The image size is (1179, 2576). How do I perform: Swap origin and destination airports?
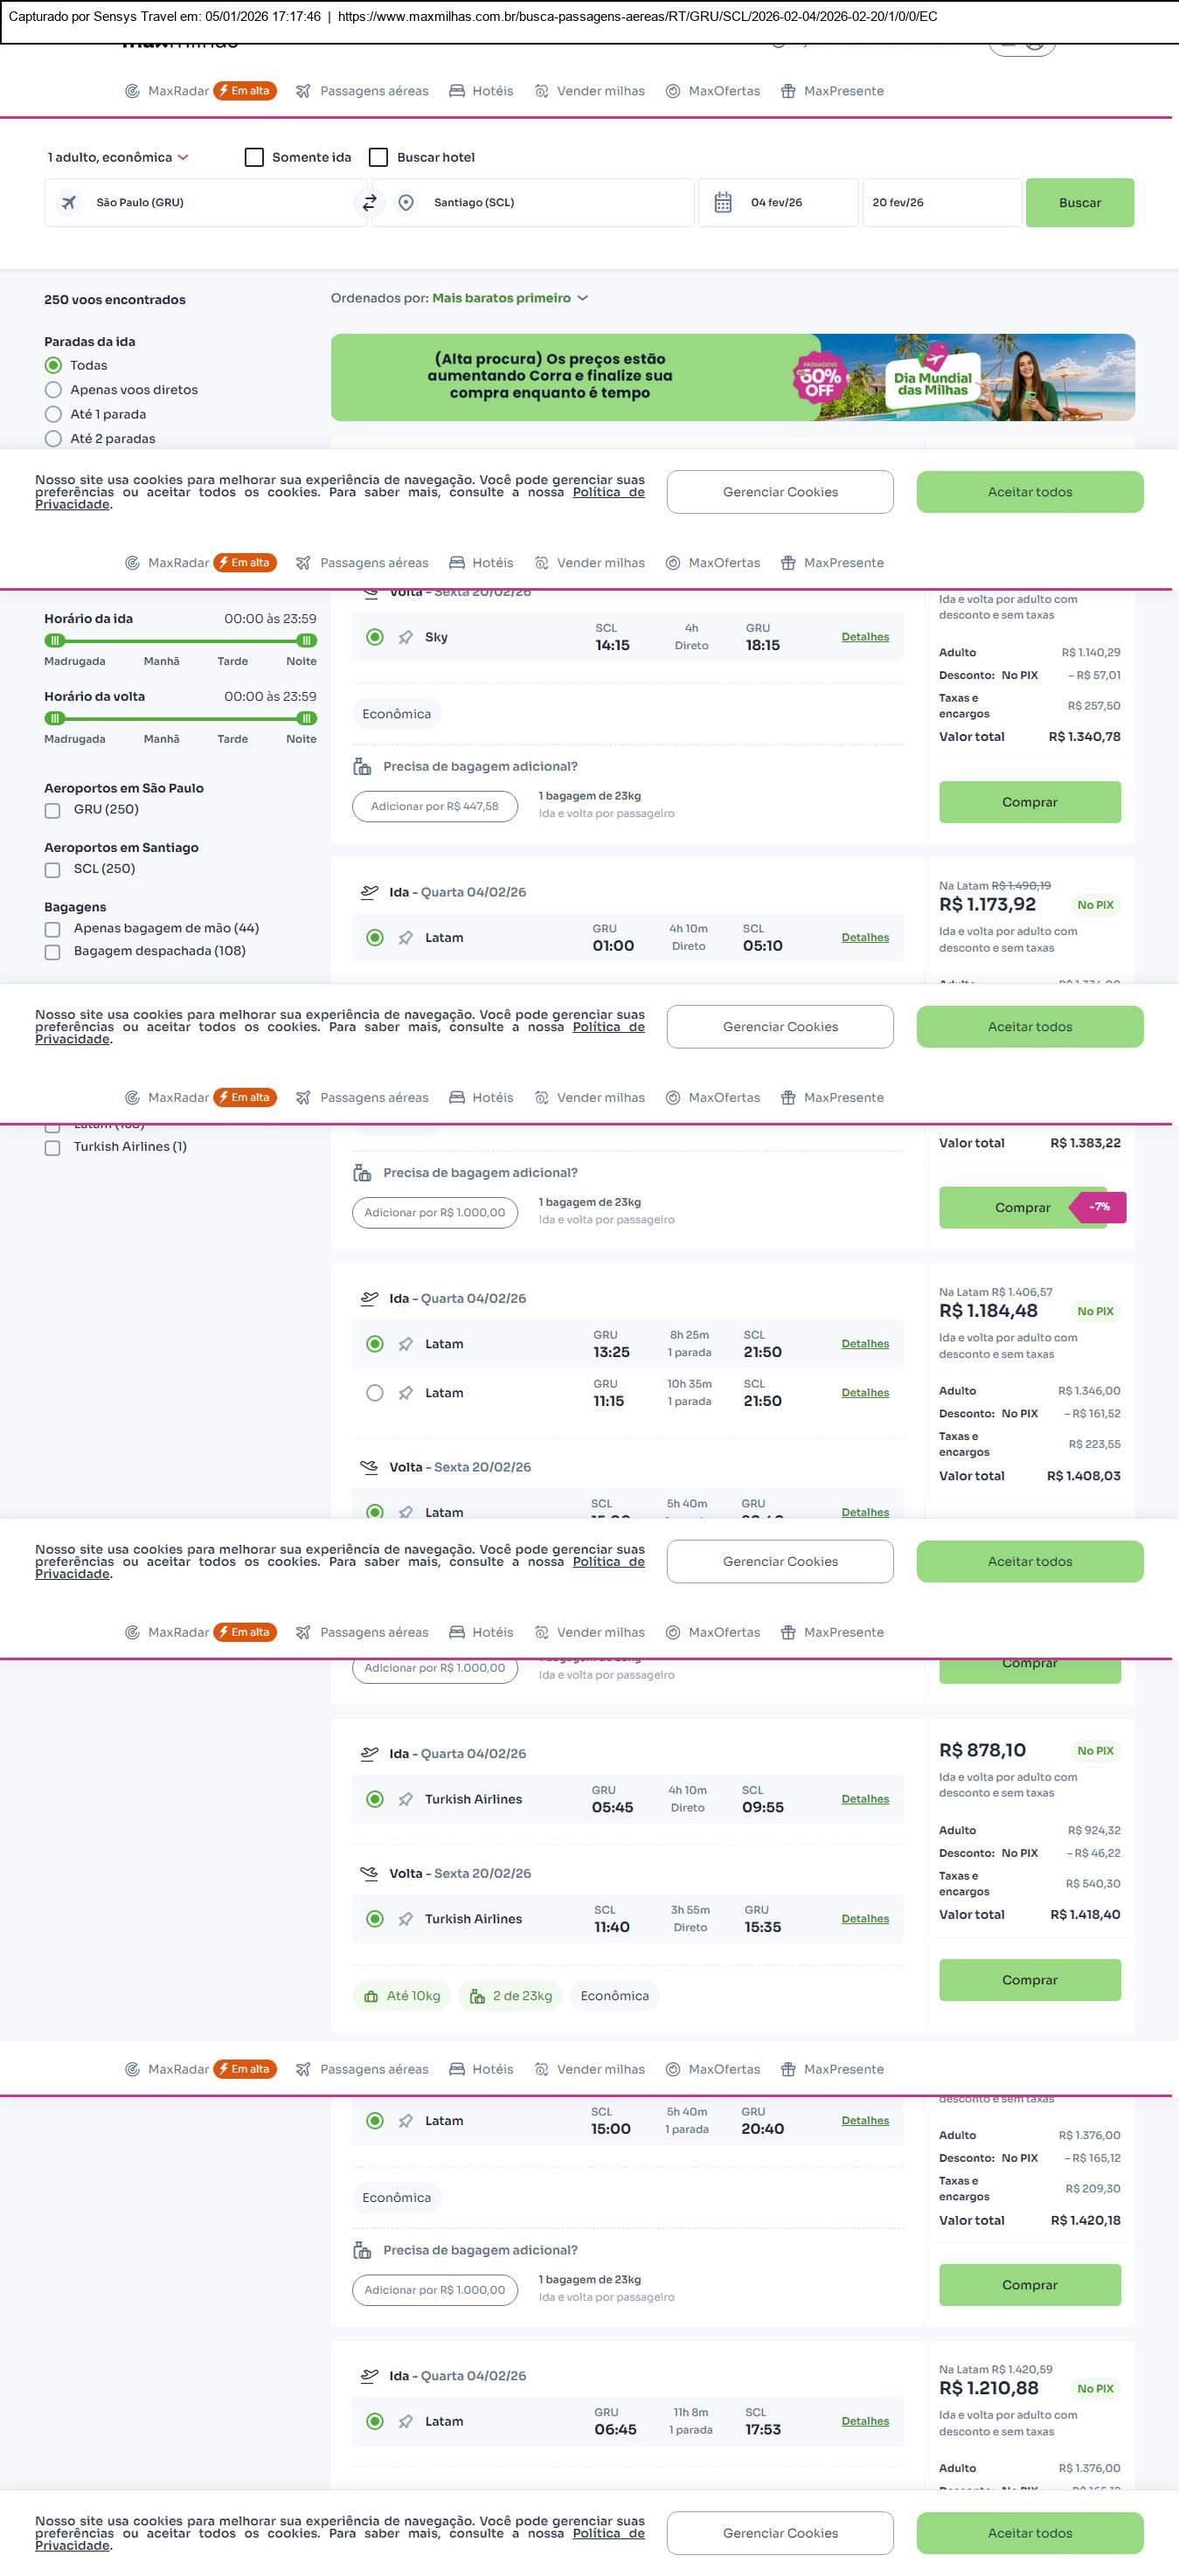coord(369,203)
